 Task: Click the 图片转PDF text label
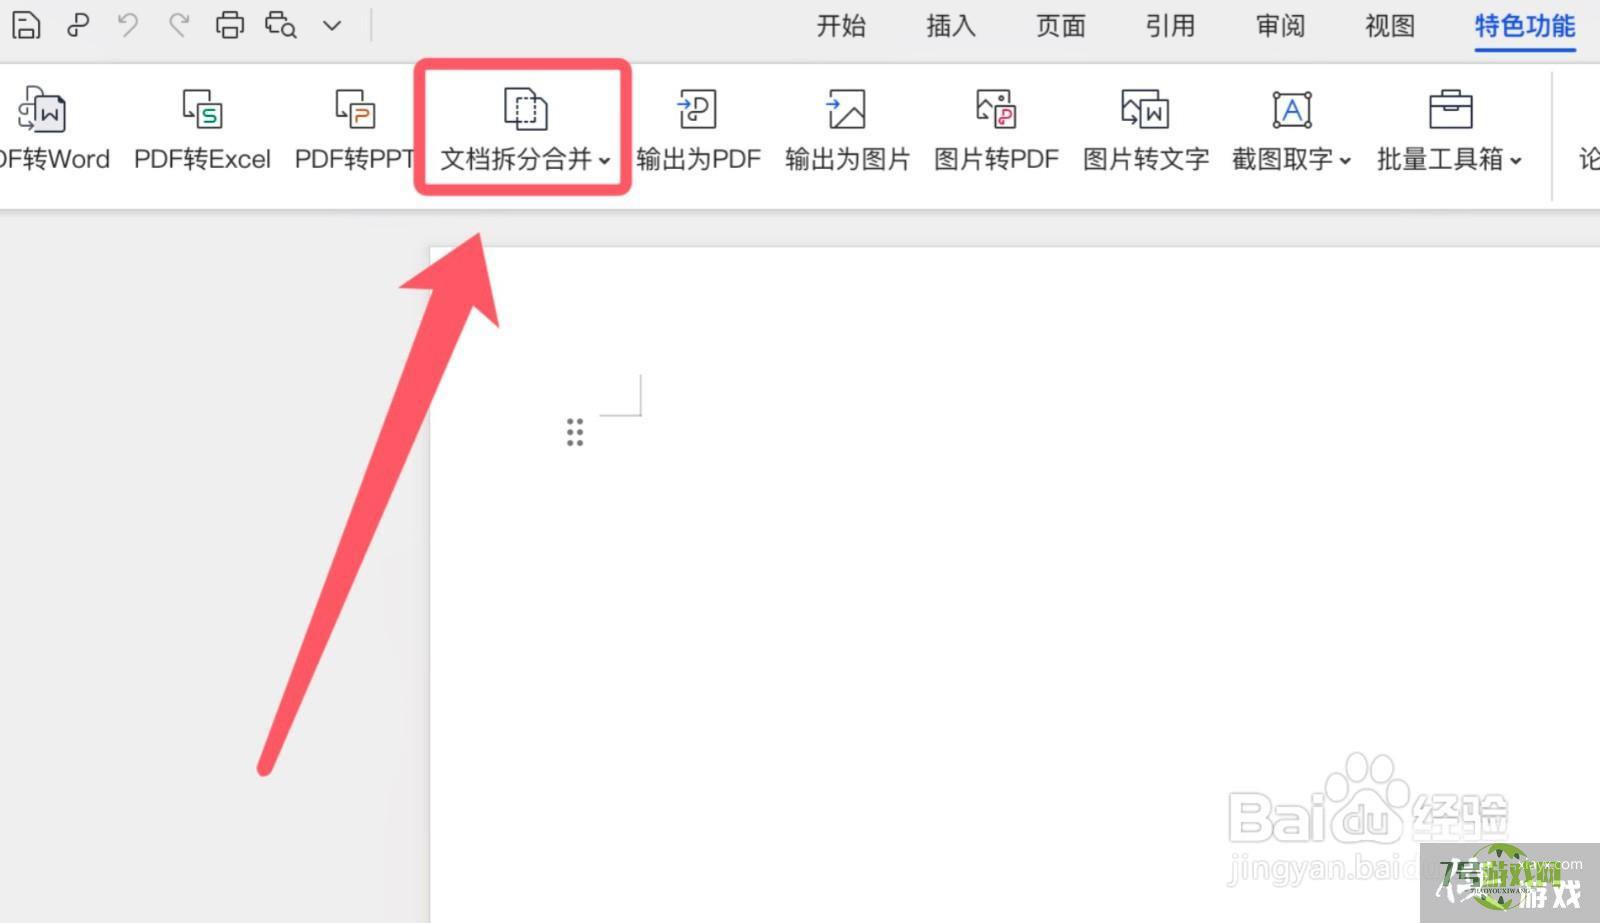pos(996,159)
